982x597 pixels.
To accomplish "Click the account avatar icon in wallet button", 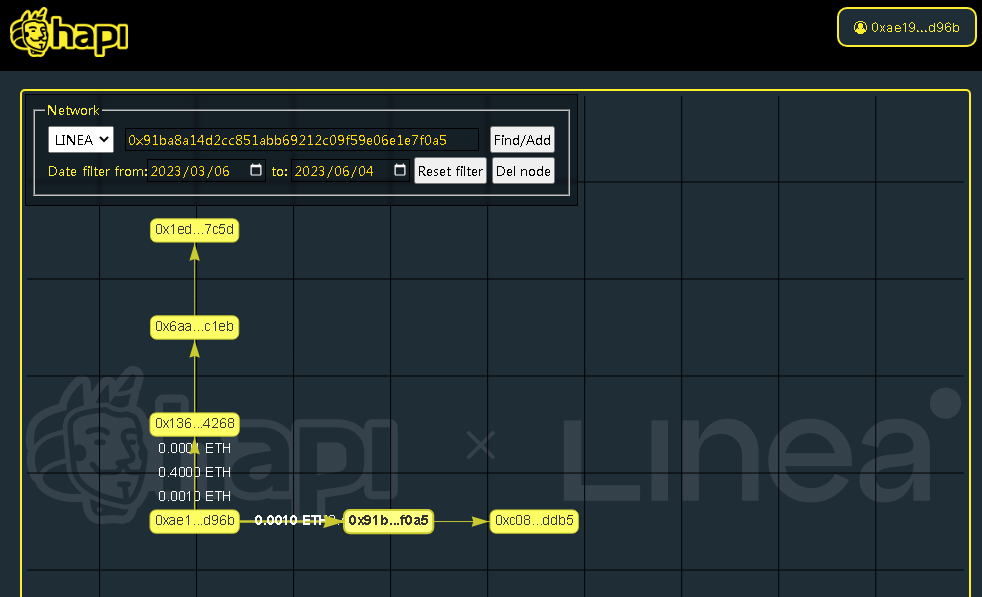I will tap(860, 28).
